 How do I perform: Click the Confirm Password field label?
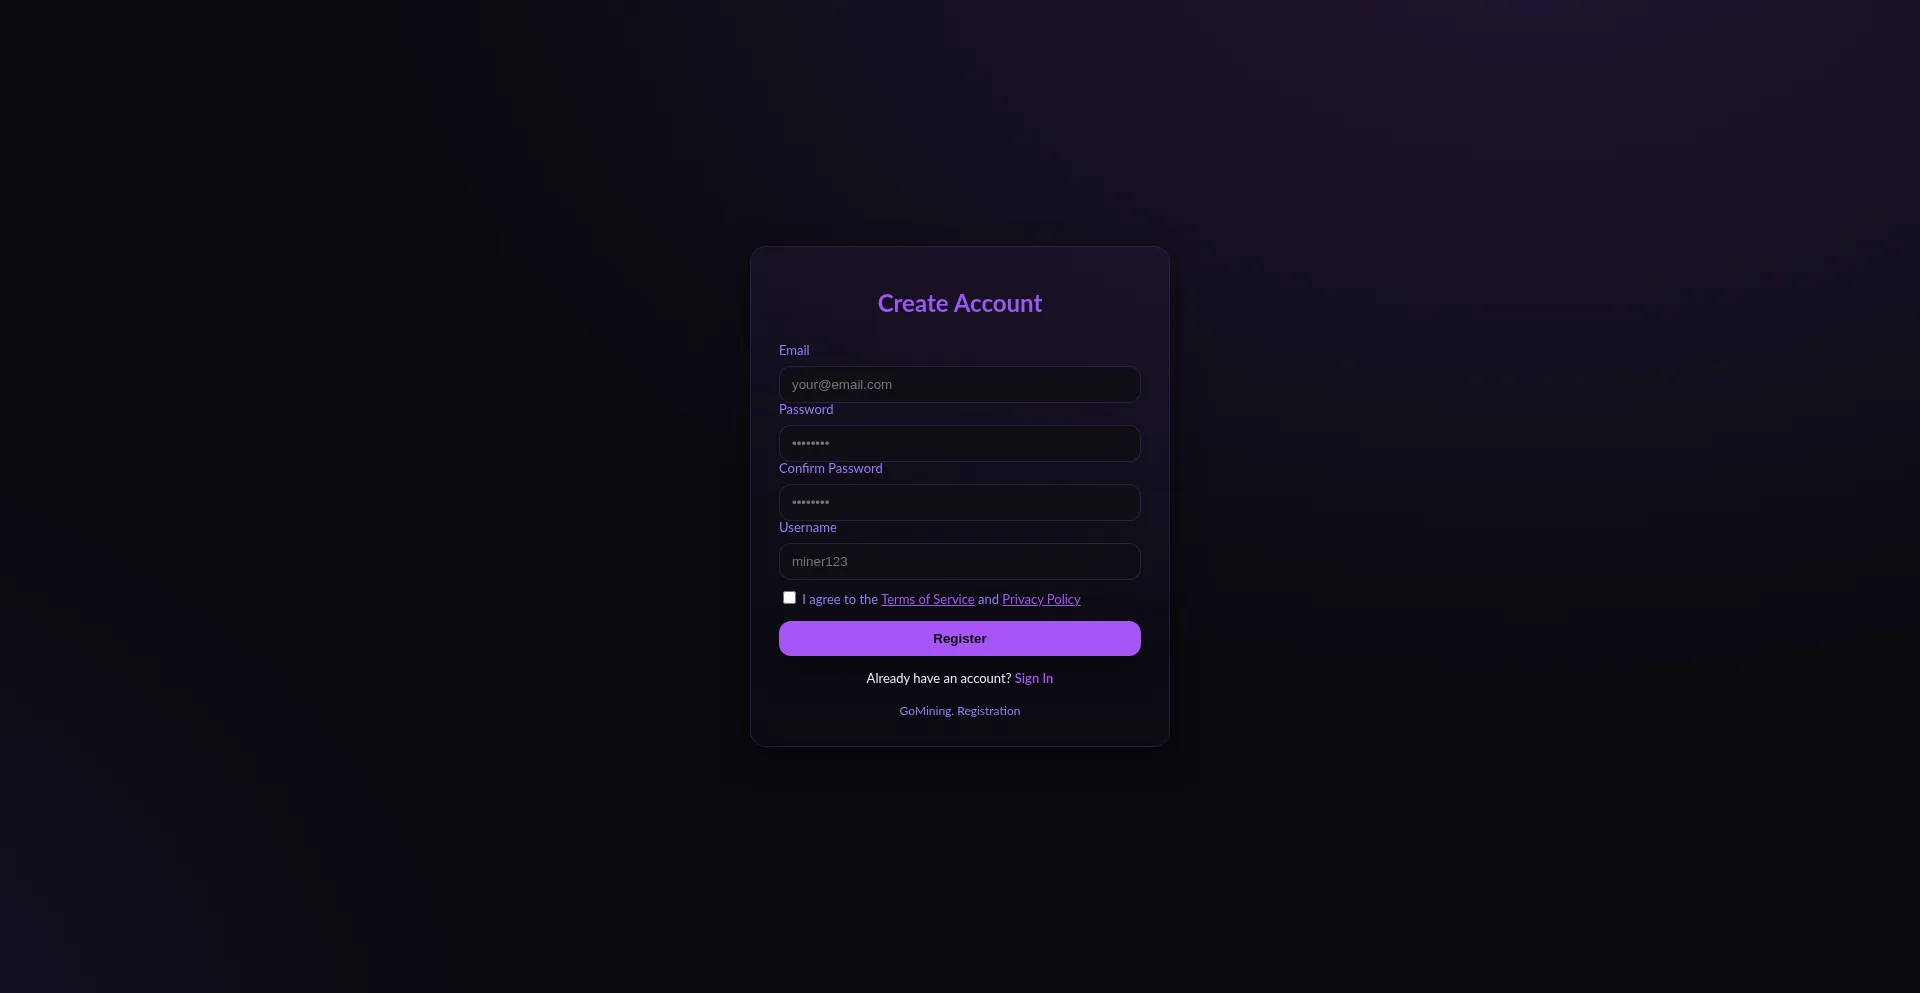(830, 468)
